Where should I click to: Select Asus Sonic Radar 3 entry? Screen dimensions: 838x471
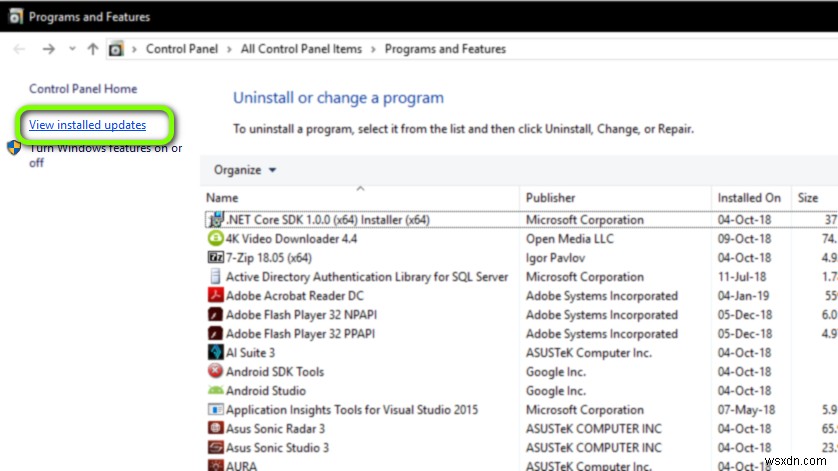(275, 429)
